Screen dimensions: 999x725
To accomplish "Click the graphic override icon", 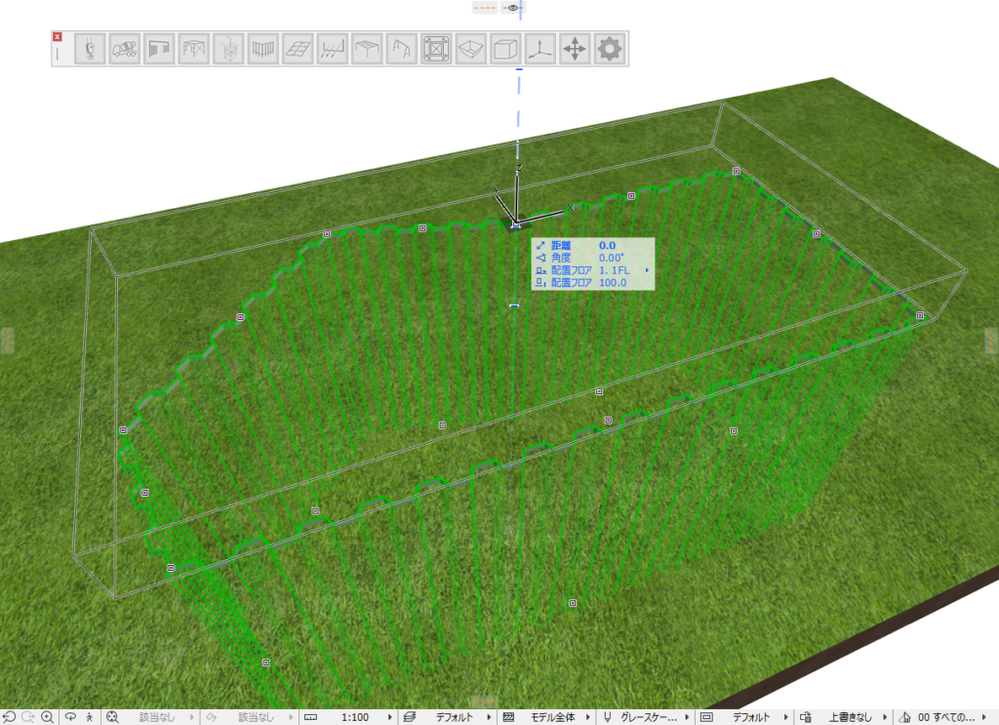I will point(805,717).
